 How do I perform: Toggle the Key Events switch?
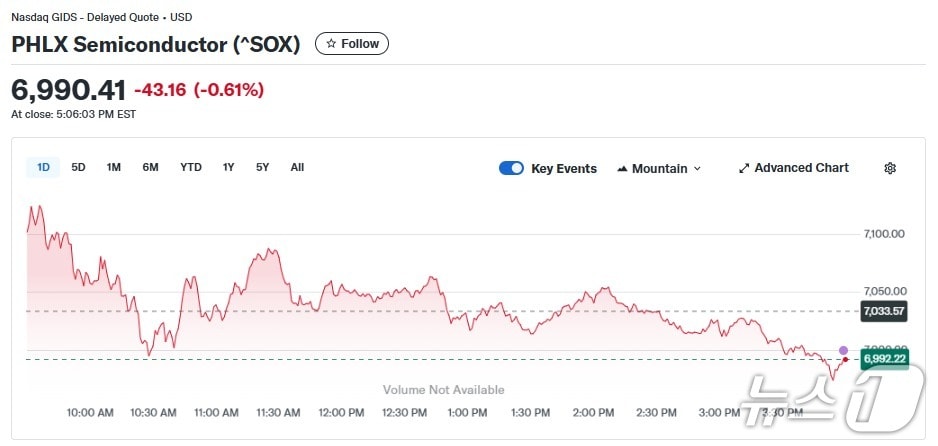511,168
